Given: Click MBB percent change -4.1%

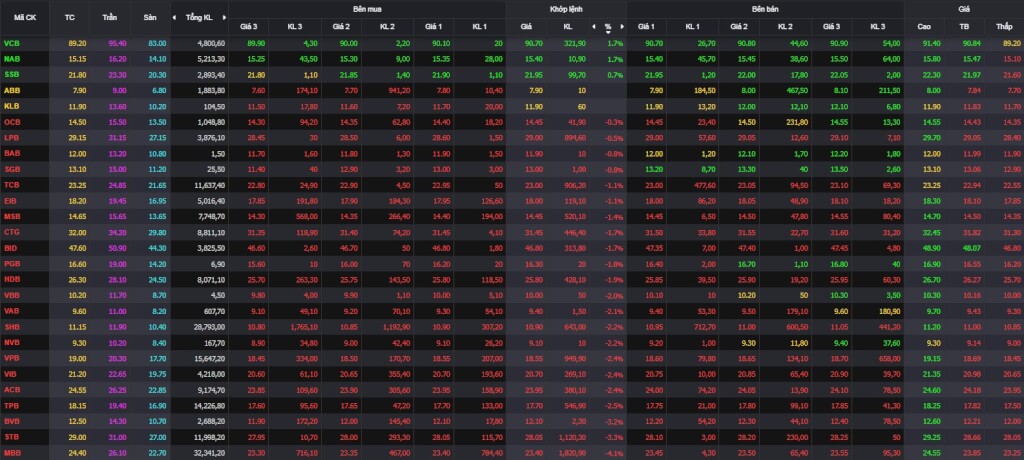Looking at the screenshot, I should pos(614,453).
